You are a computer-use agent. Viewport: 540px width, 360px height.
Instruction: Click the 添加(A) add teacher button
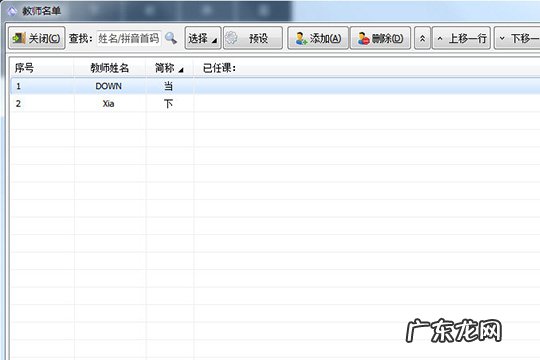pyautogui.click(x=318, y=38)
